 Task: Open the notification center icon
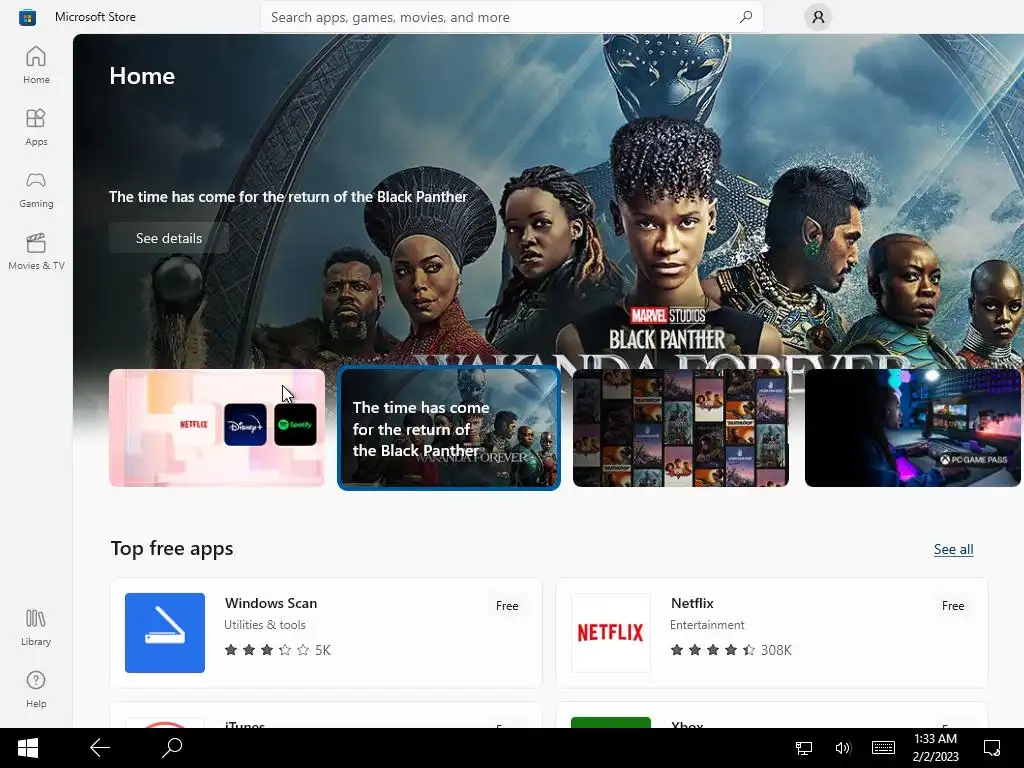pos(992,748)
